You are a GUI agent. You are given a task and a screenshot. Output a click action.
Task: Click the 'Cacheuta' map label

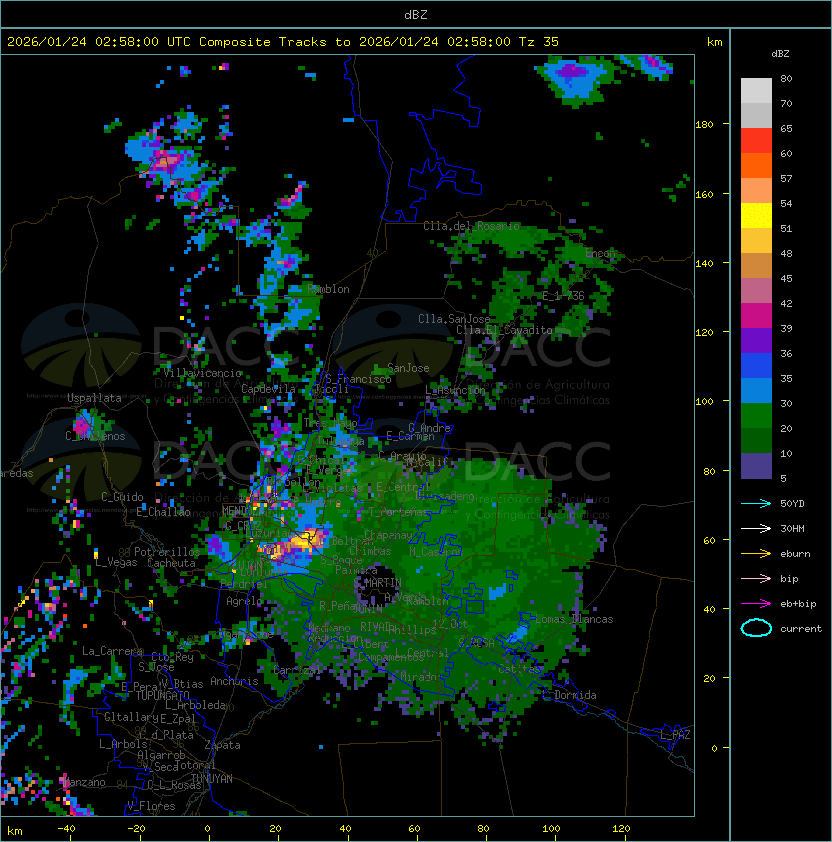(171, 563)
